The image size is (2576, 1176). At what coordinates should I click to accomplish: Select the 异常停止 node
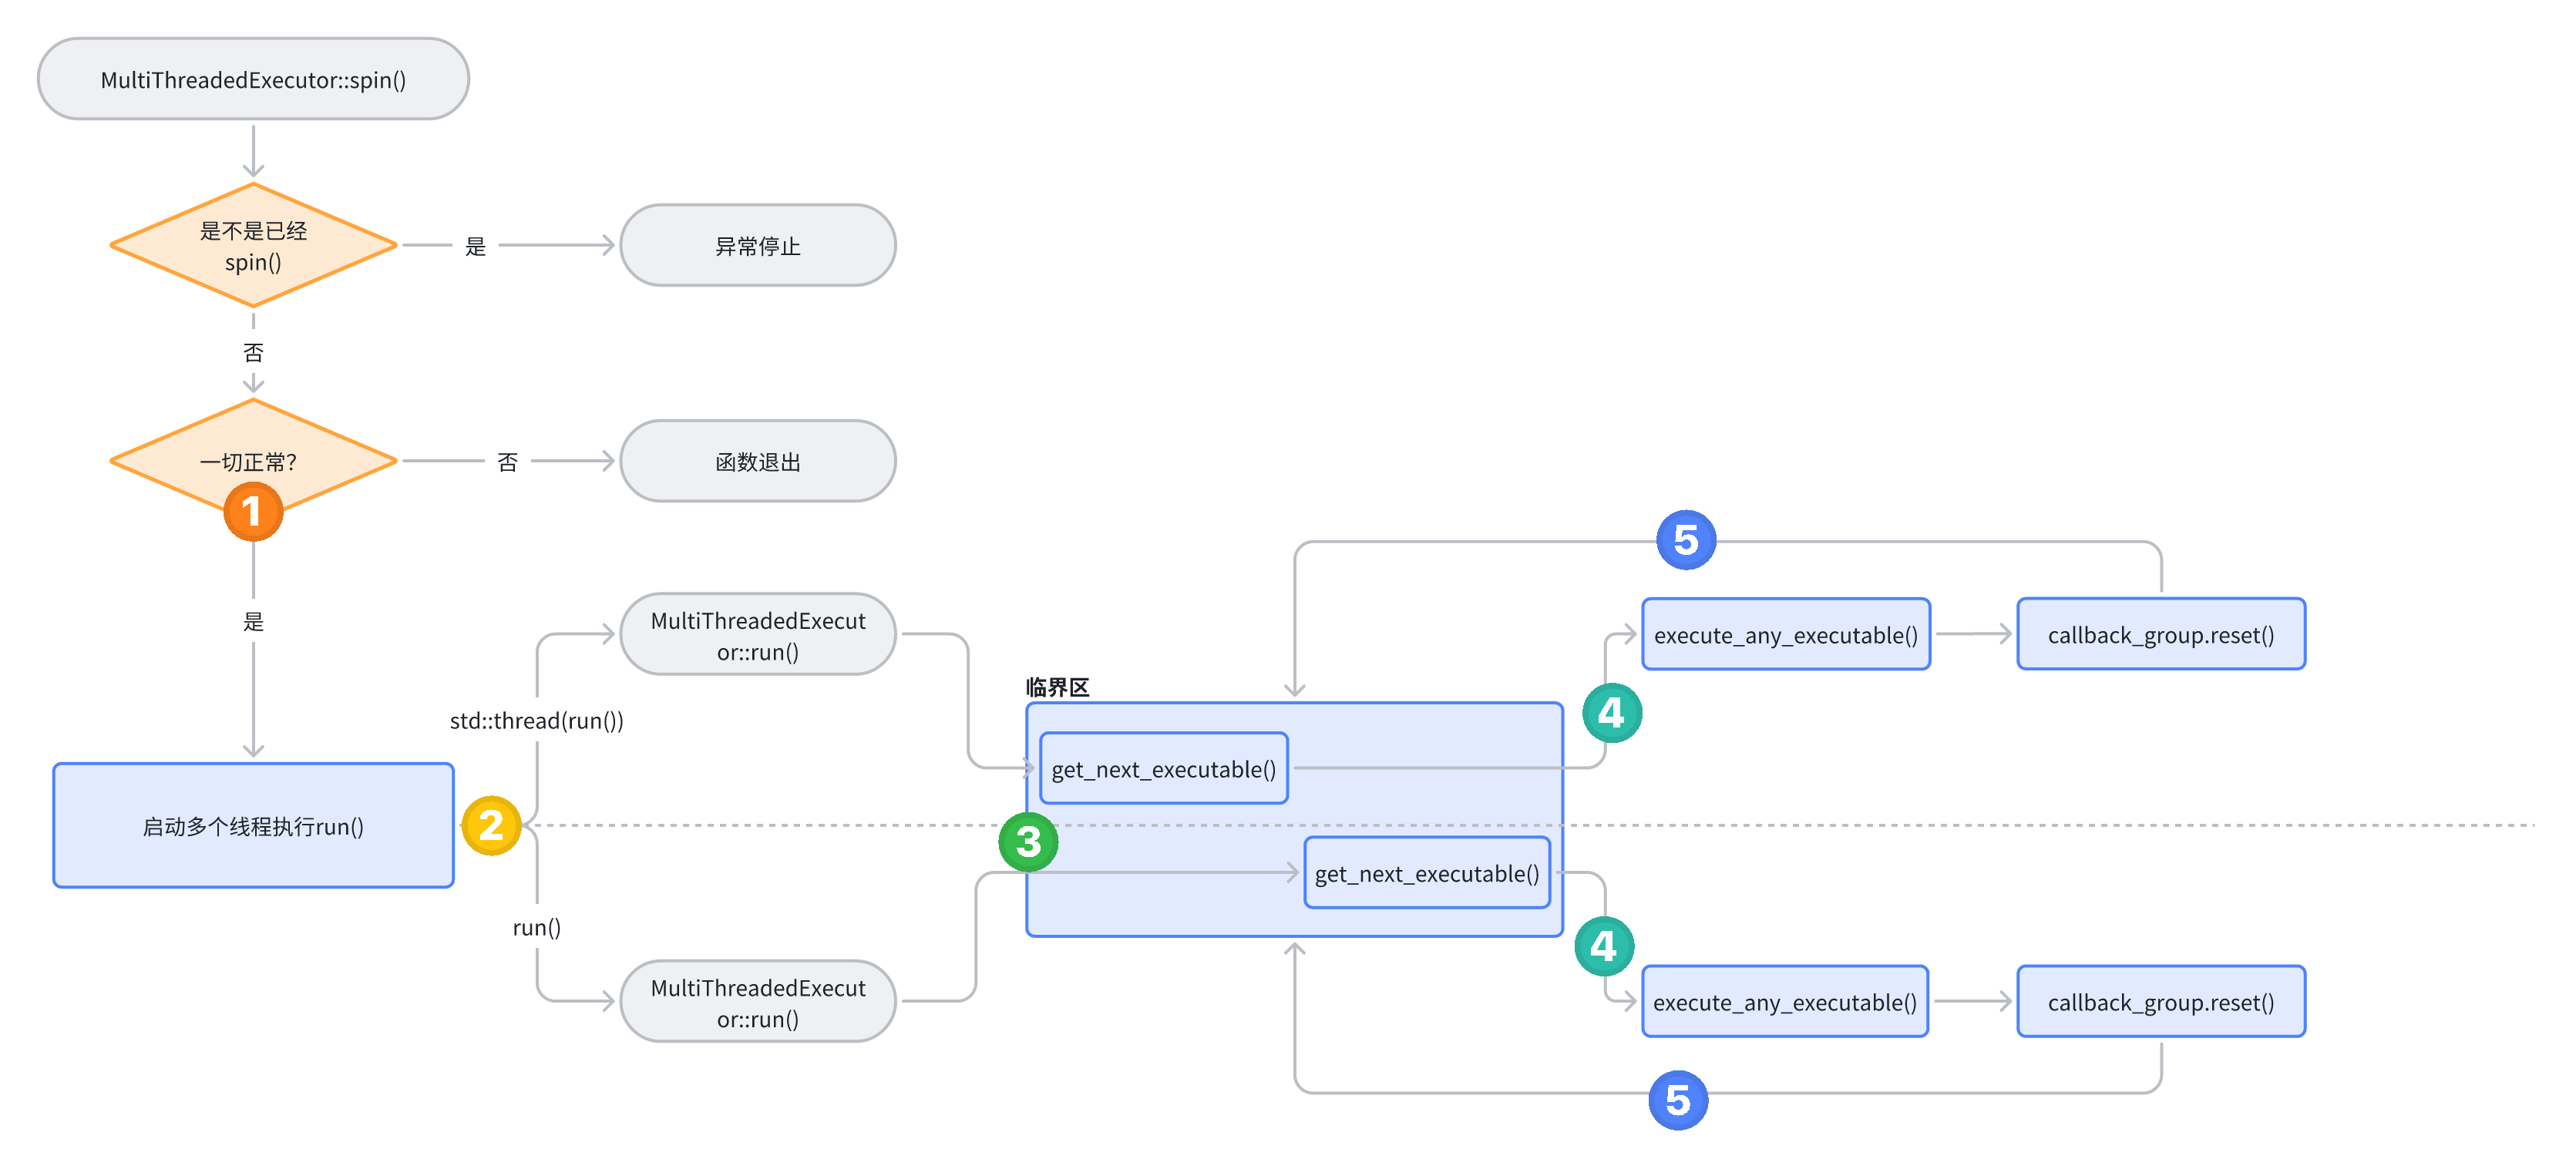click(x=758, y=245)
